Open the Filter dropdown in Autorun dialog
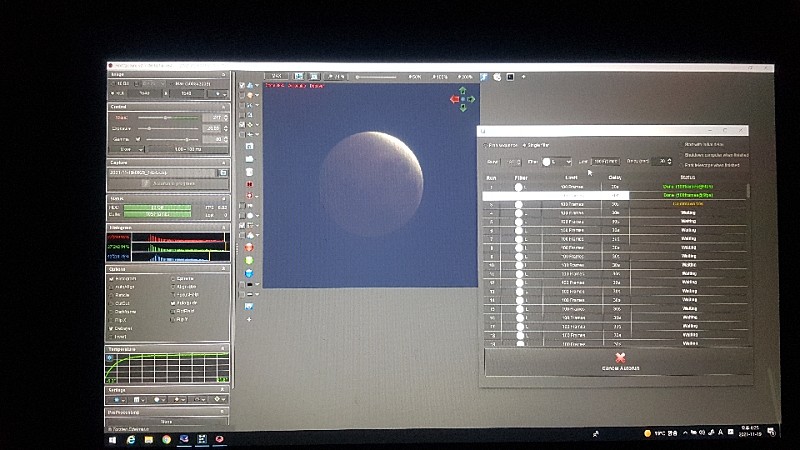 pos(556,162)
